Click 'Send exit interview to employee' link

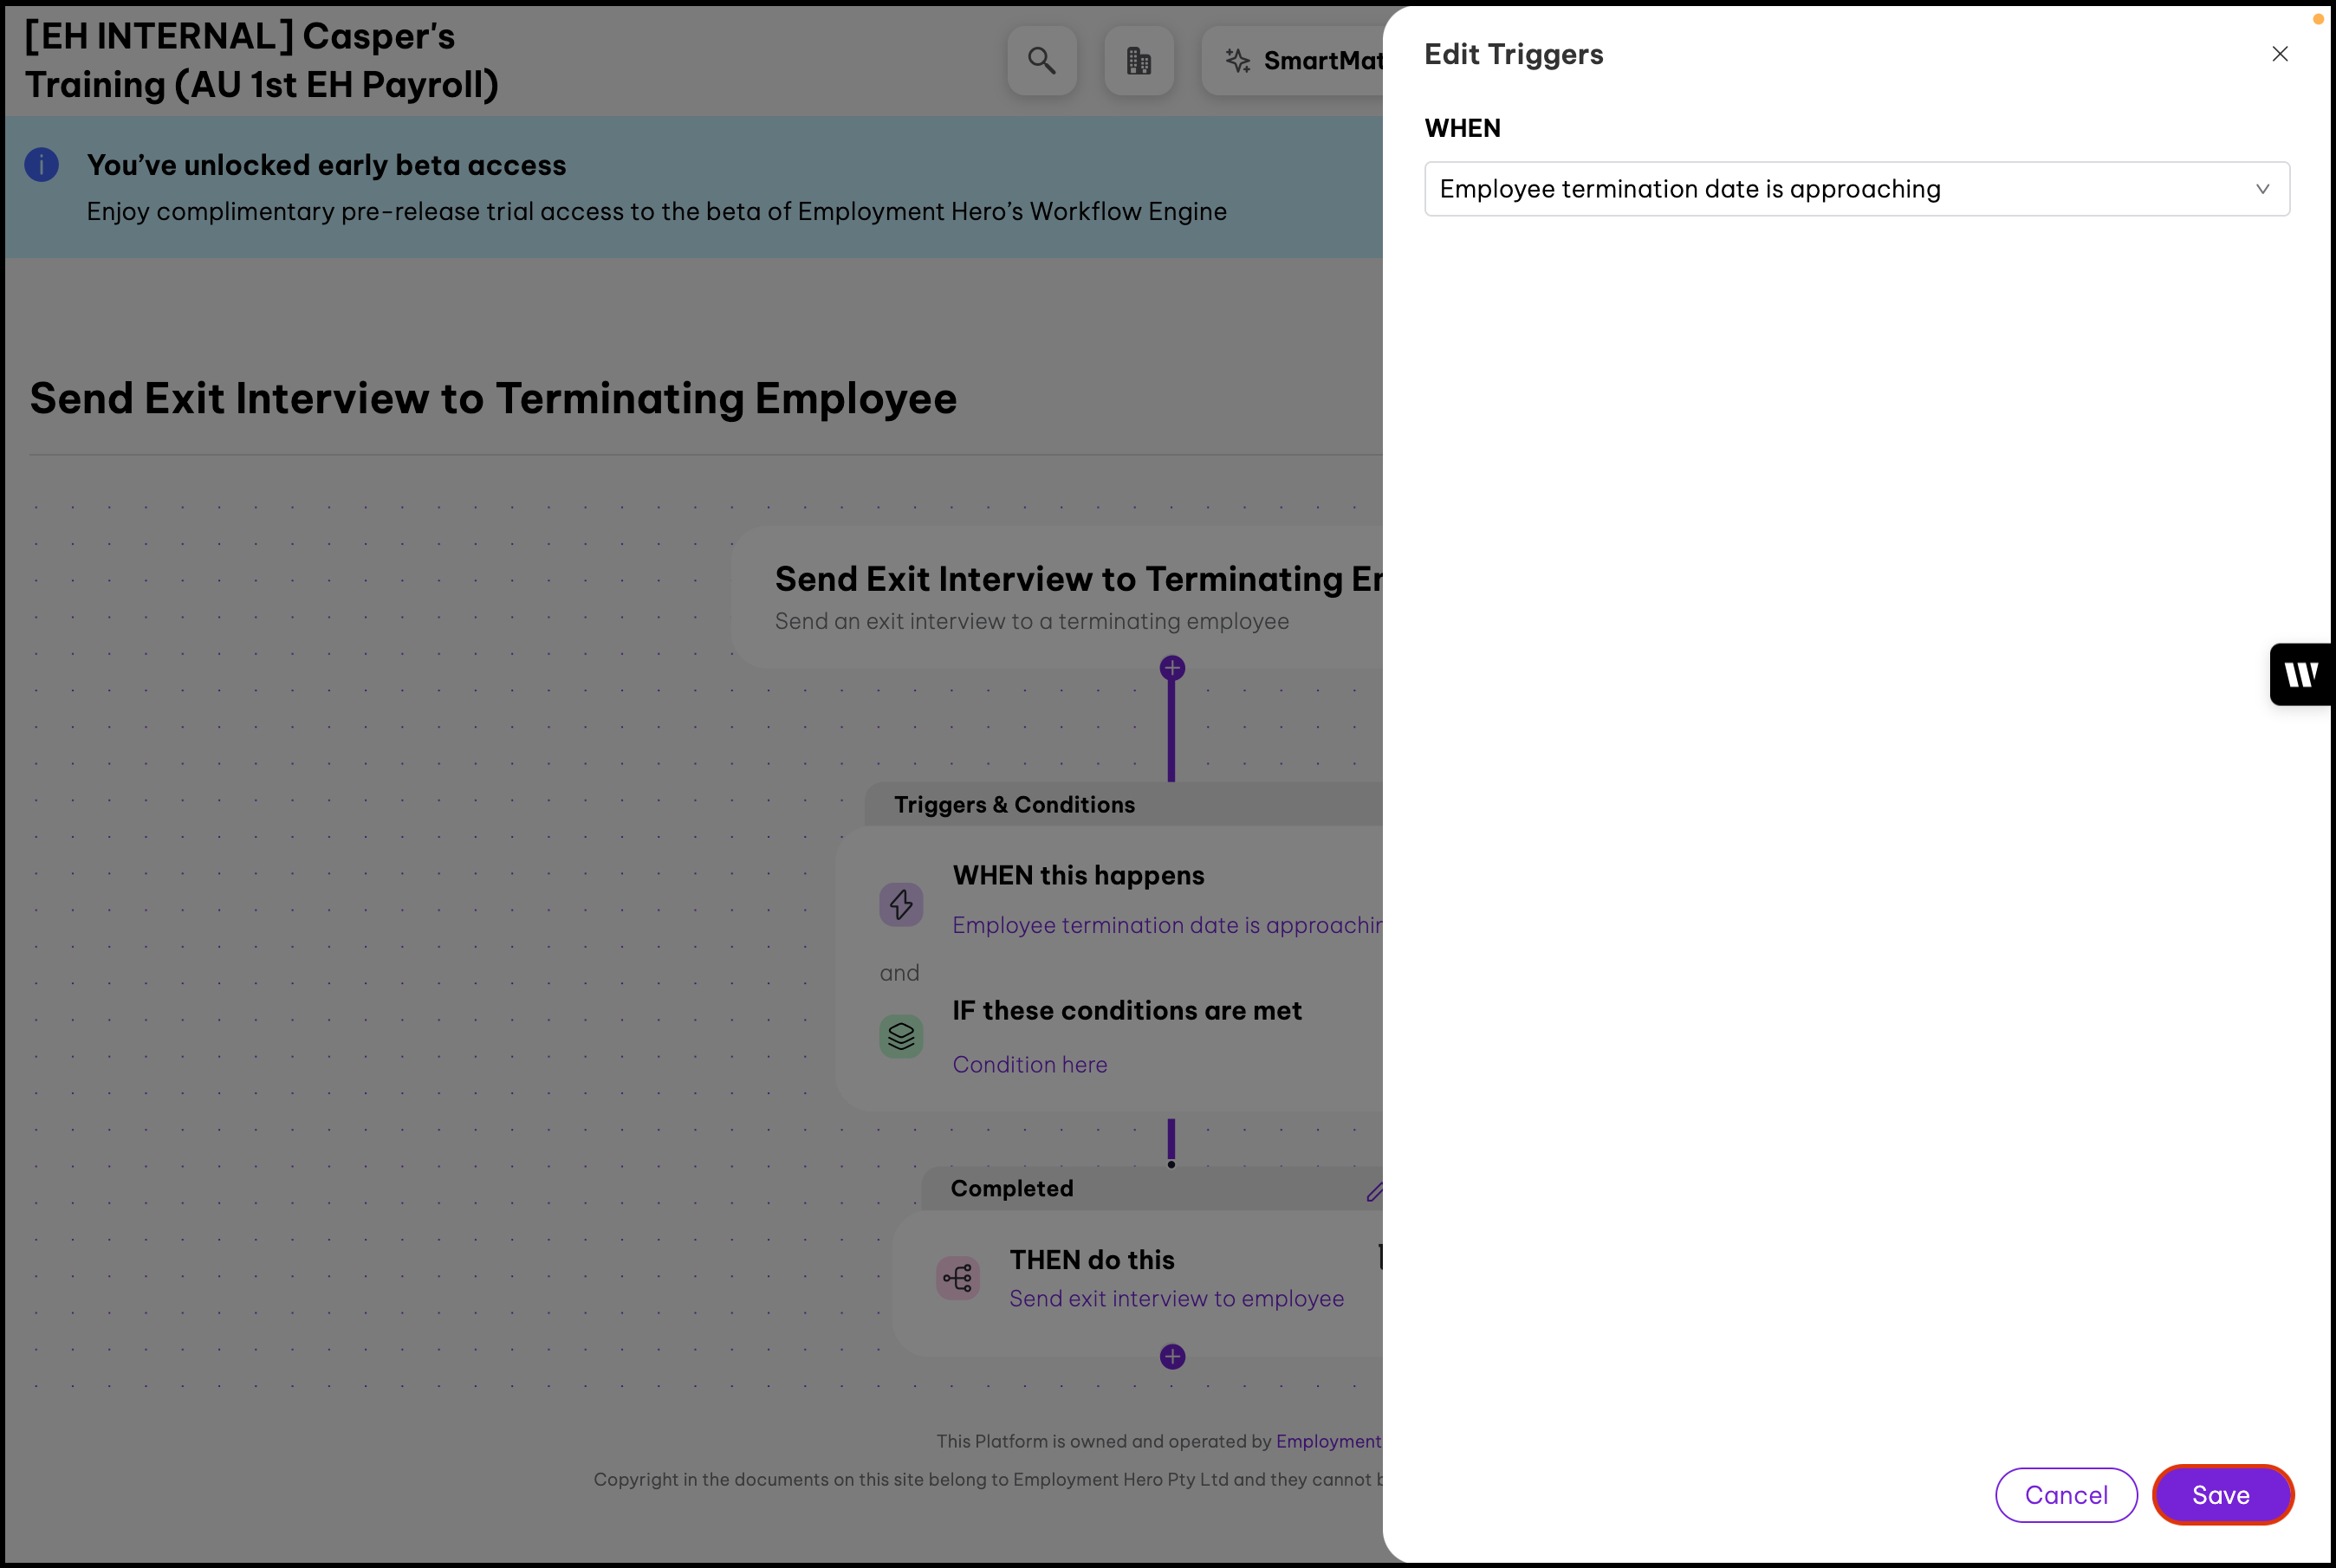pos(1176,1298)
